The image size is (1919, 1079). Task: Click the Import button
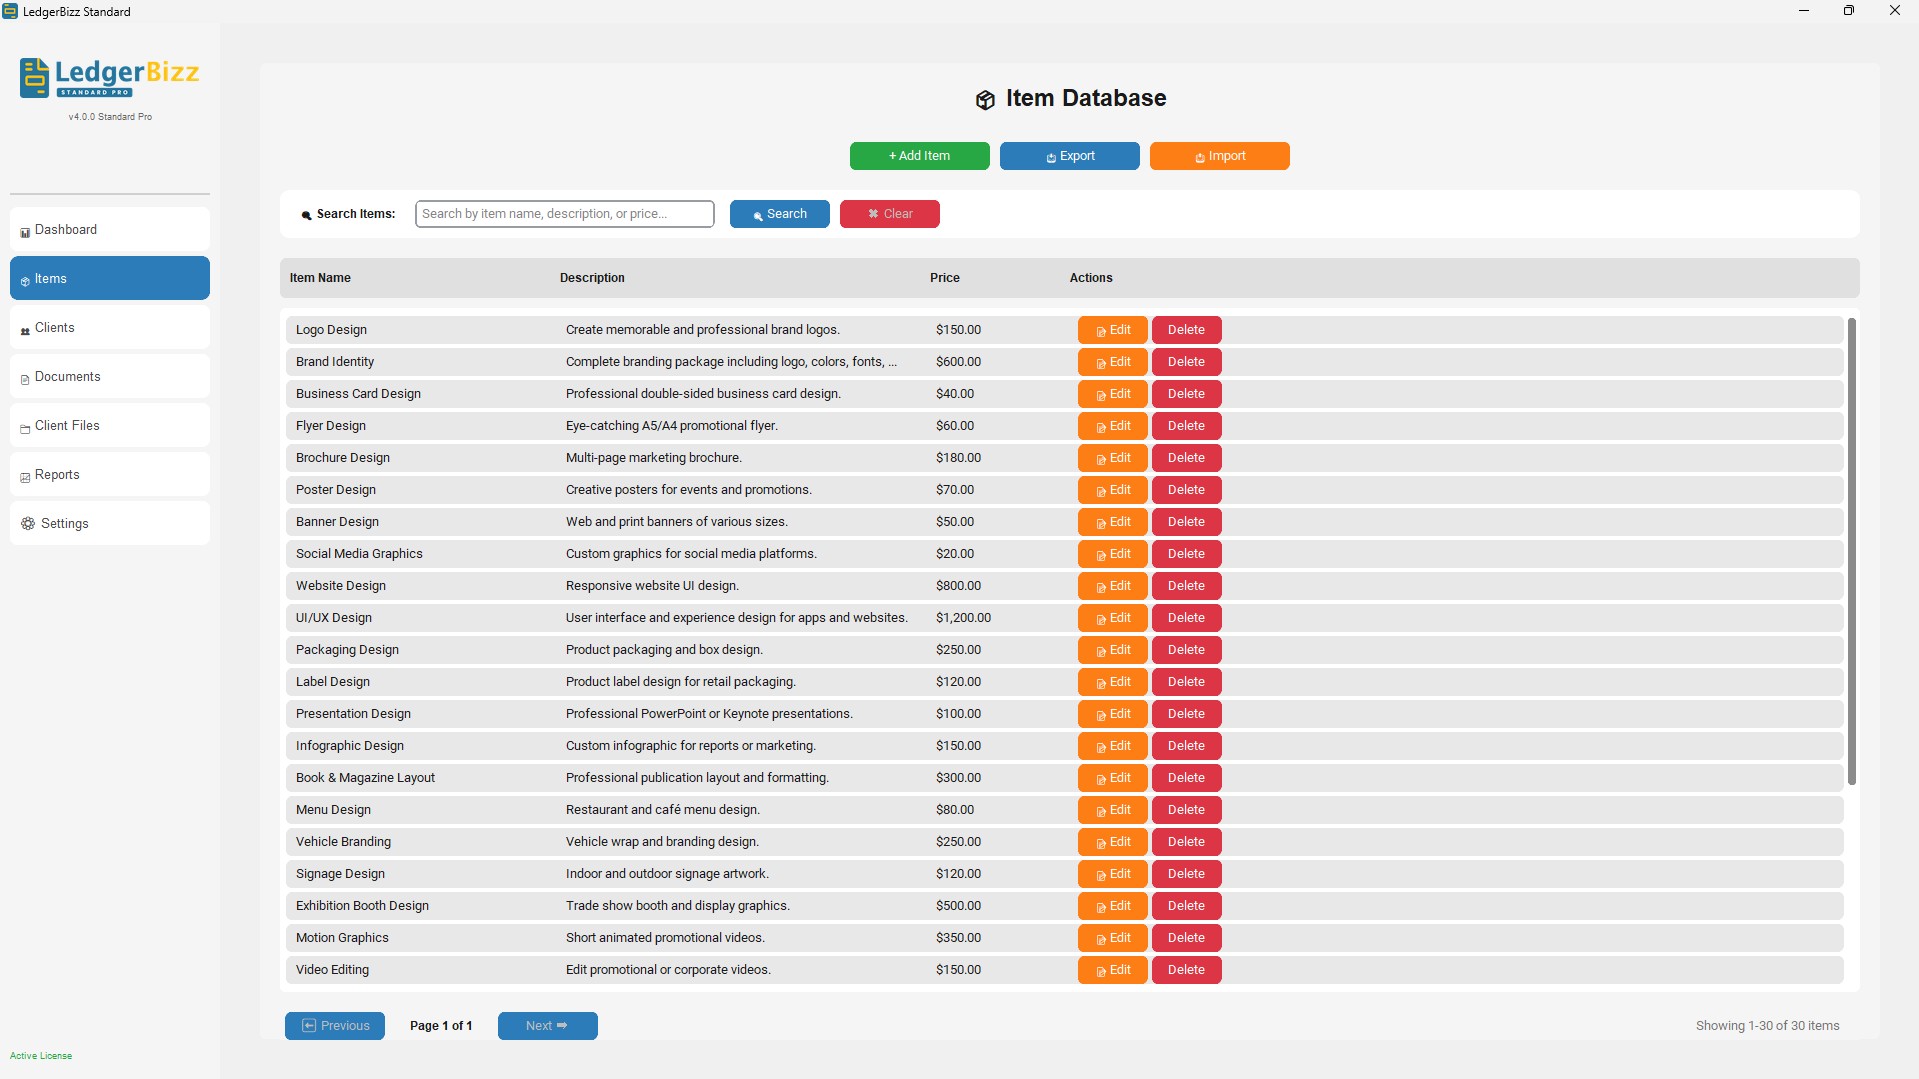tap(1219, 156)
